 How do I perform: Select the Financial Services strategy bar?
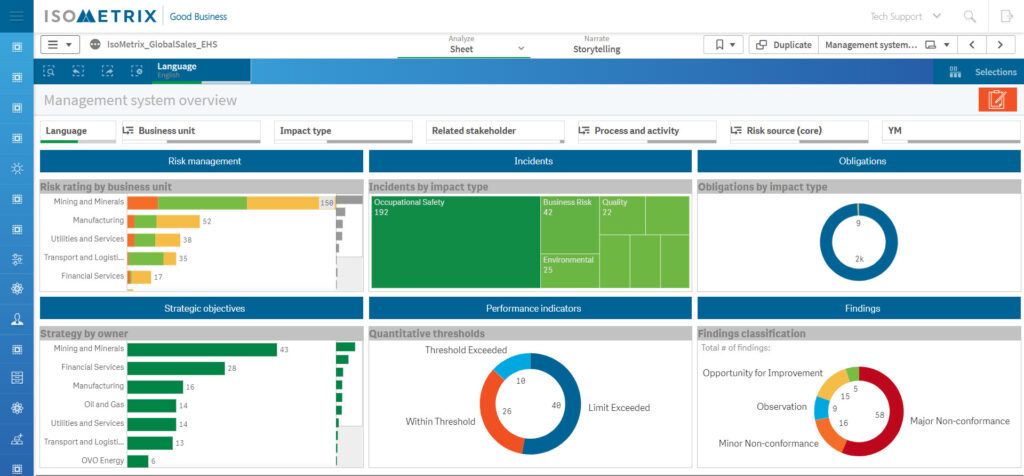click(176, 368)
